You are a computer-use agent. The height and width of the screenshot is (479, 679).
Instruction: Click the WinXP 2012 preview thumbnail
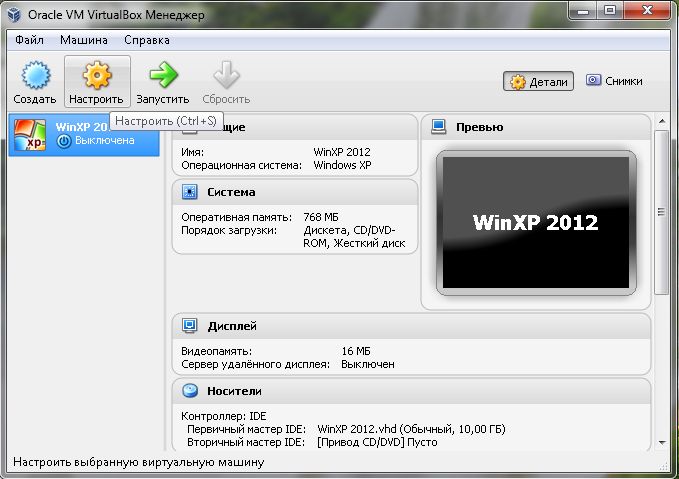[535, 222]
